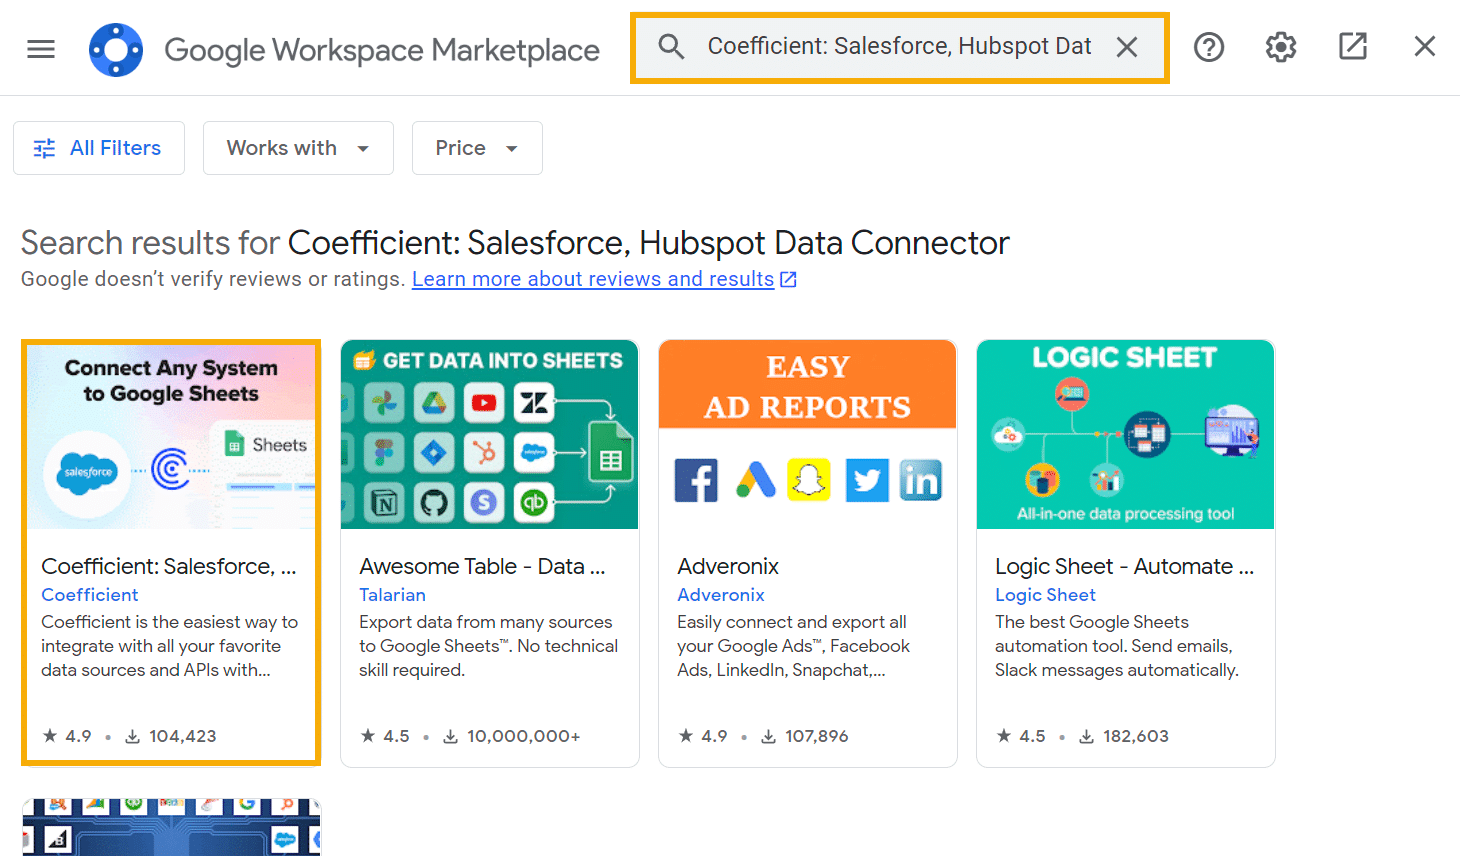Click the Snapchat icon in Adveronix banner

coord(809,480)
